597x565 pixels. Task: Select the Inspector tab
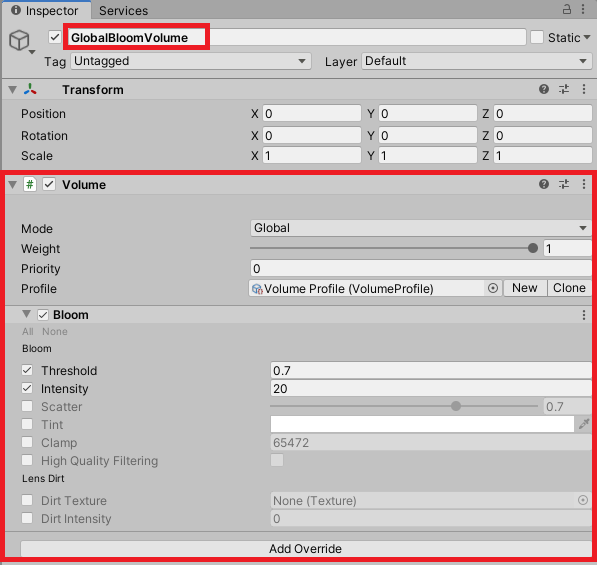click(46, 10)
